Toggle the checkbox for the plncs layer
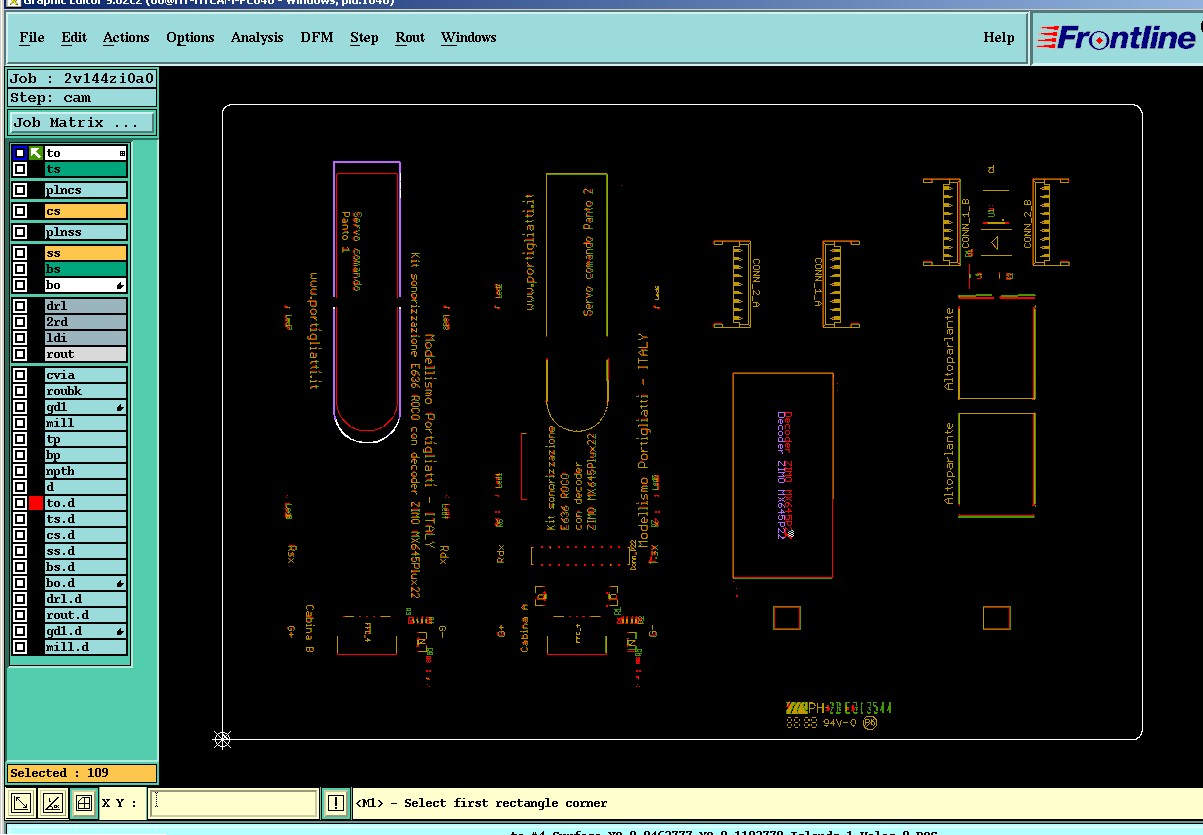This screenshot has width=1203, height=835. (20, 190)
